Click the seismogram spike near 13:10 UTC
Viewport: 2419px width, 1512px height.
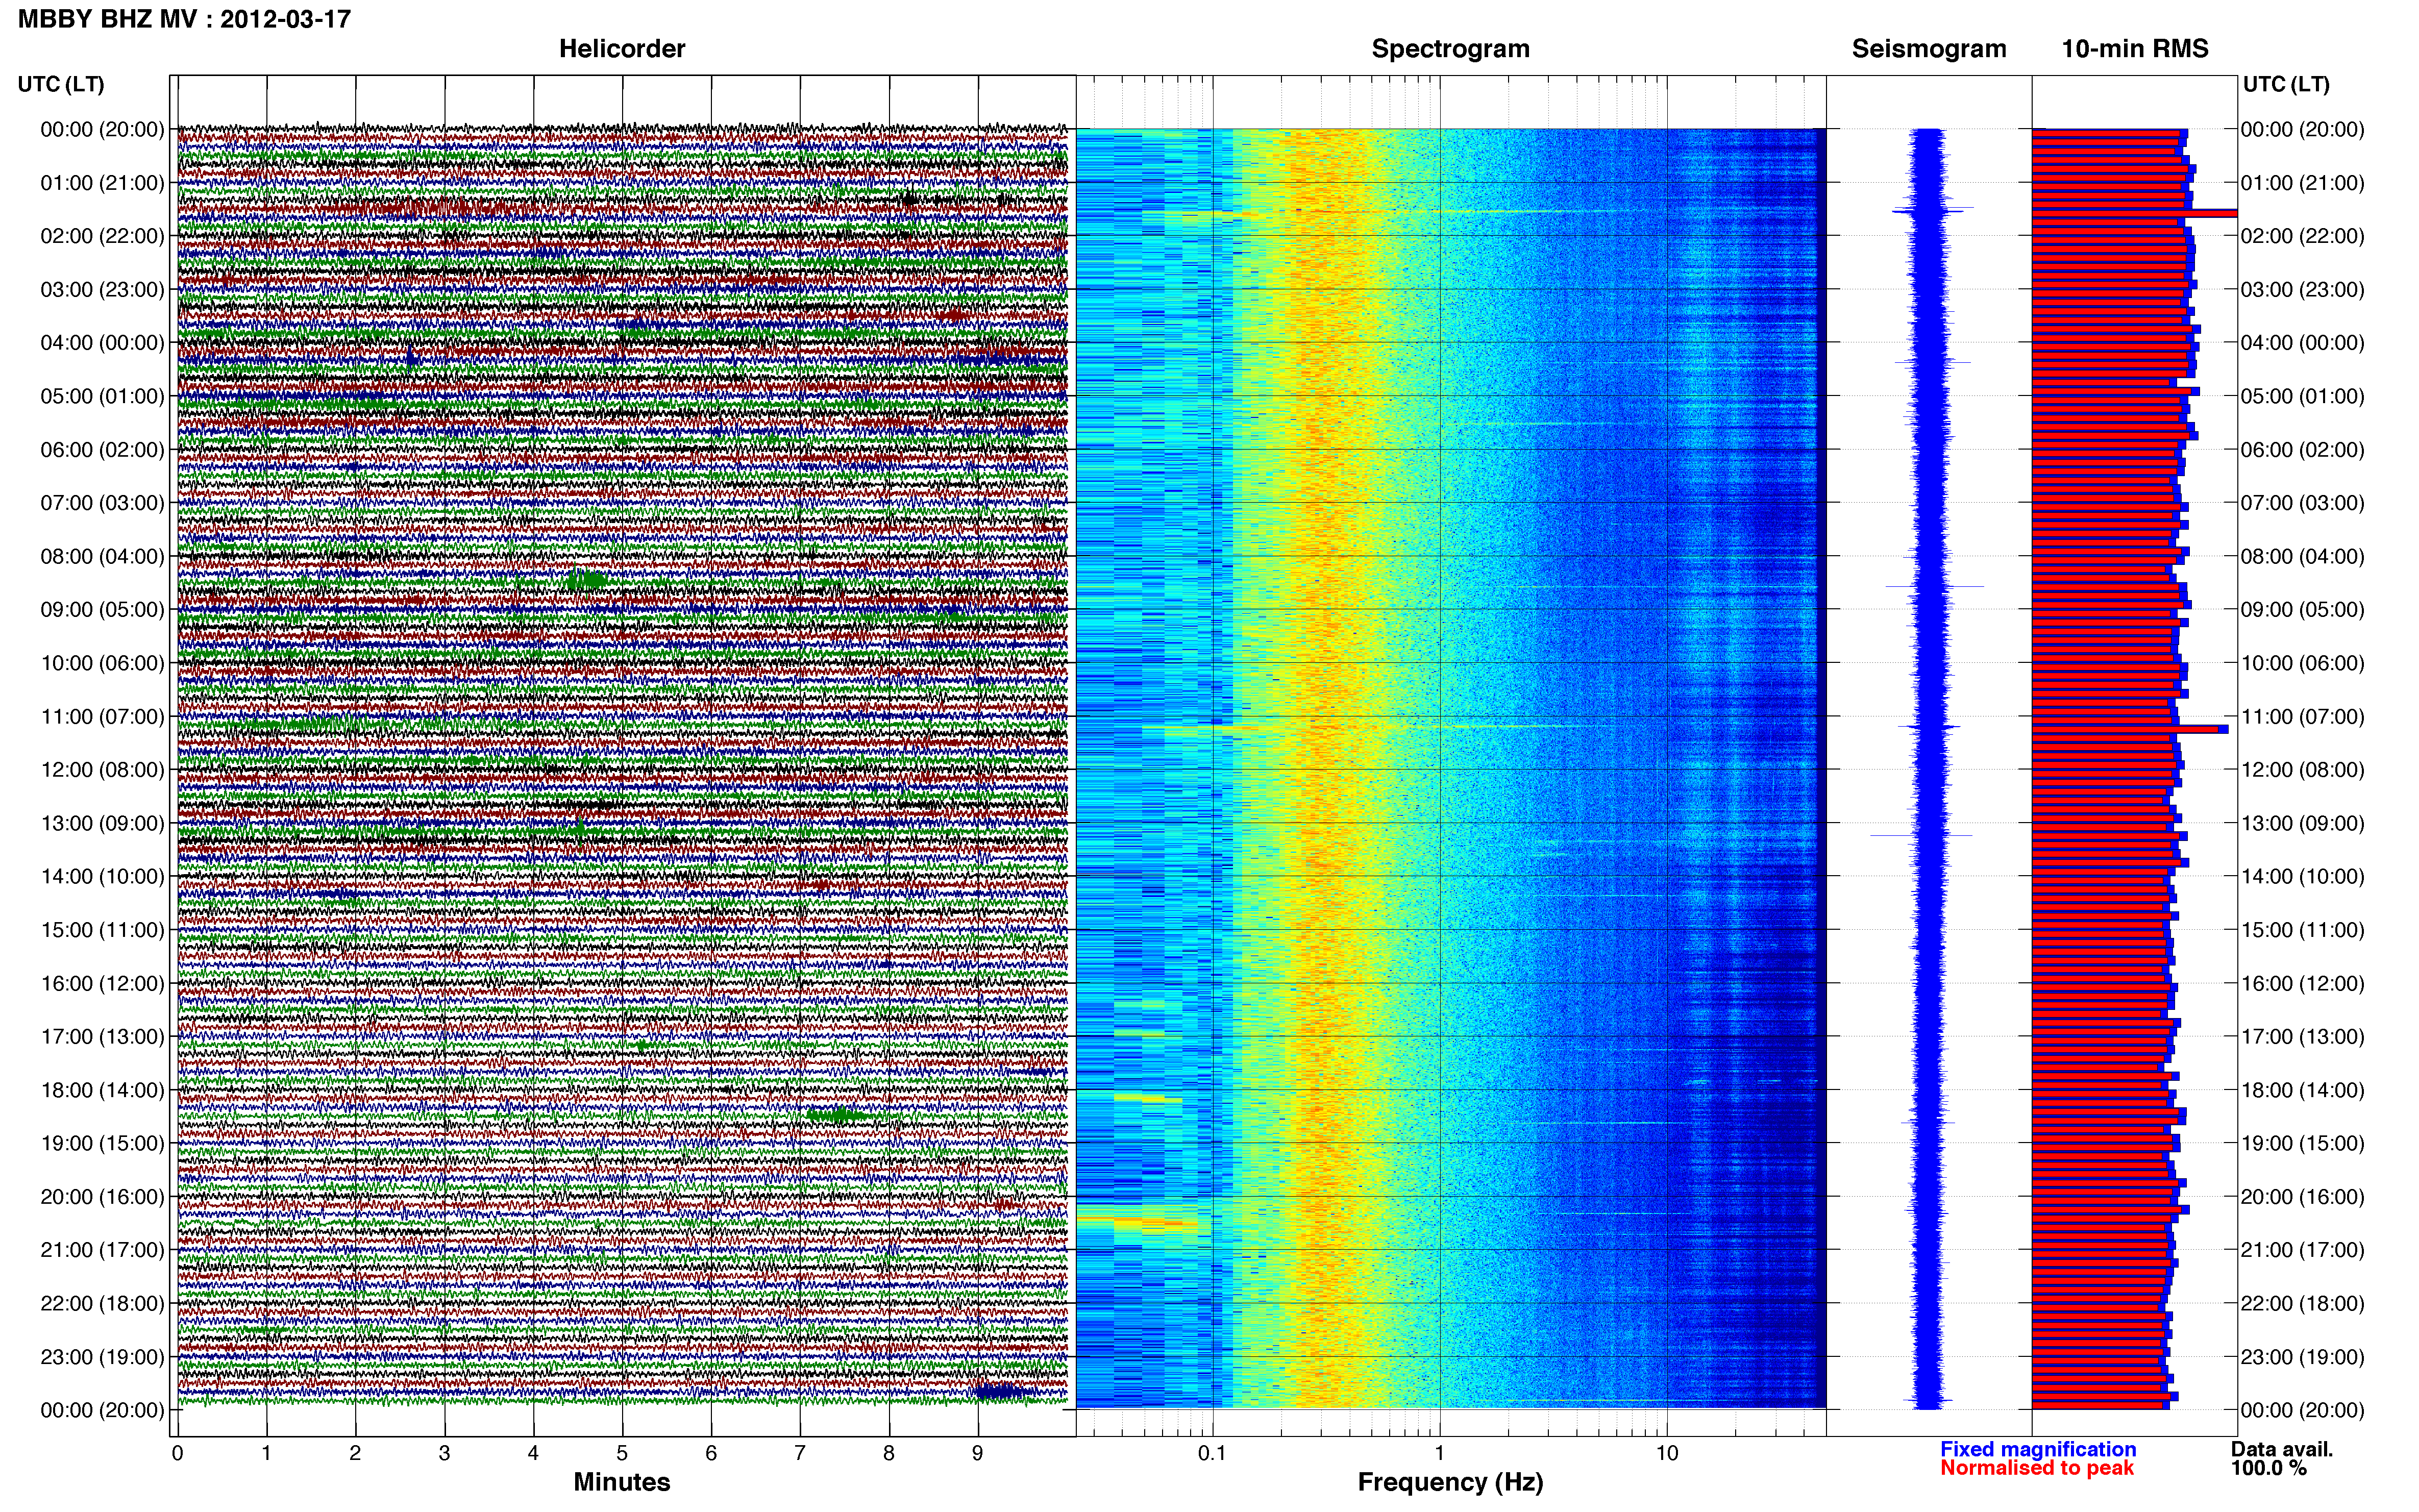(1920, 835)
